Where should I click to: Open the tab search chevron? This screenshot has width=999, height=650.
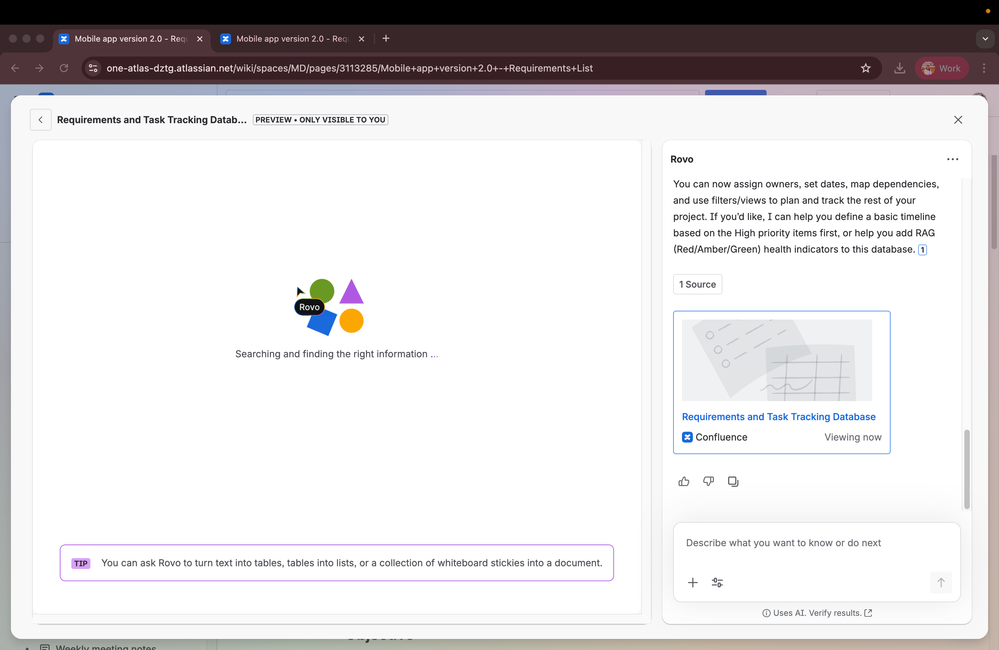click(984, 38)
